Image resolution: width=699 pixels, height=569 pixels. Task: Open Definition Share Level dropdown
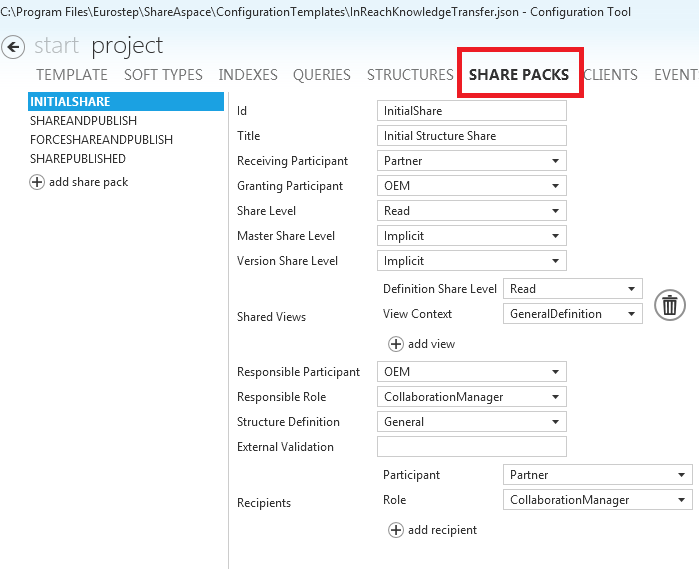click(573, 289)
